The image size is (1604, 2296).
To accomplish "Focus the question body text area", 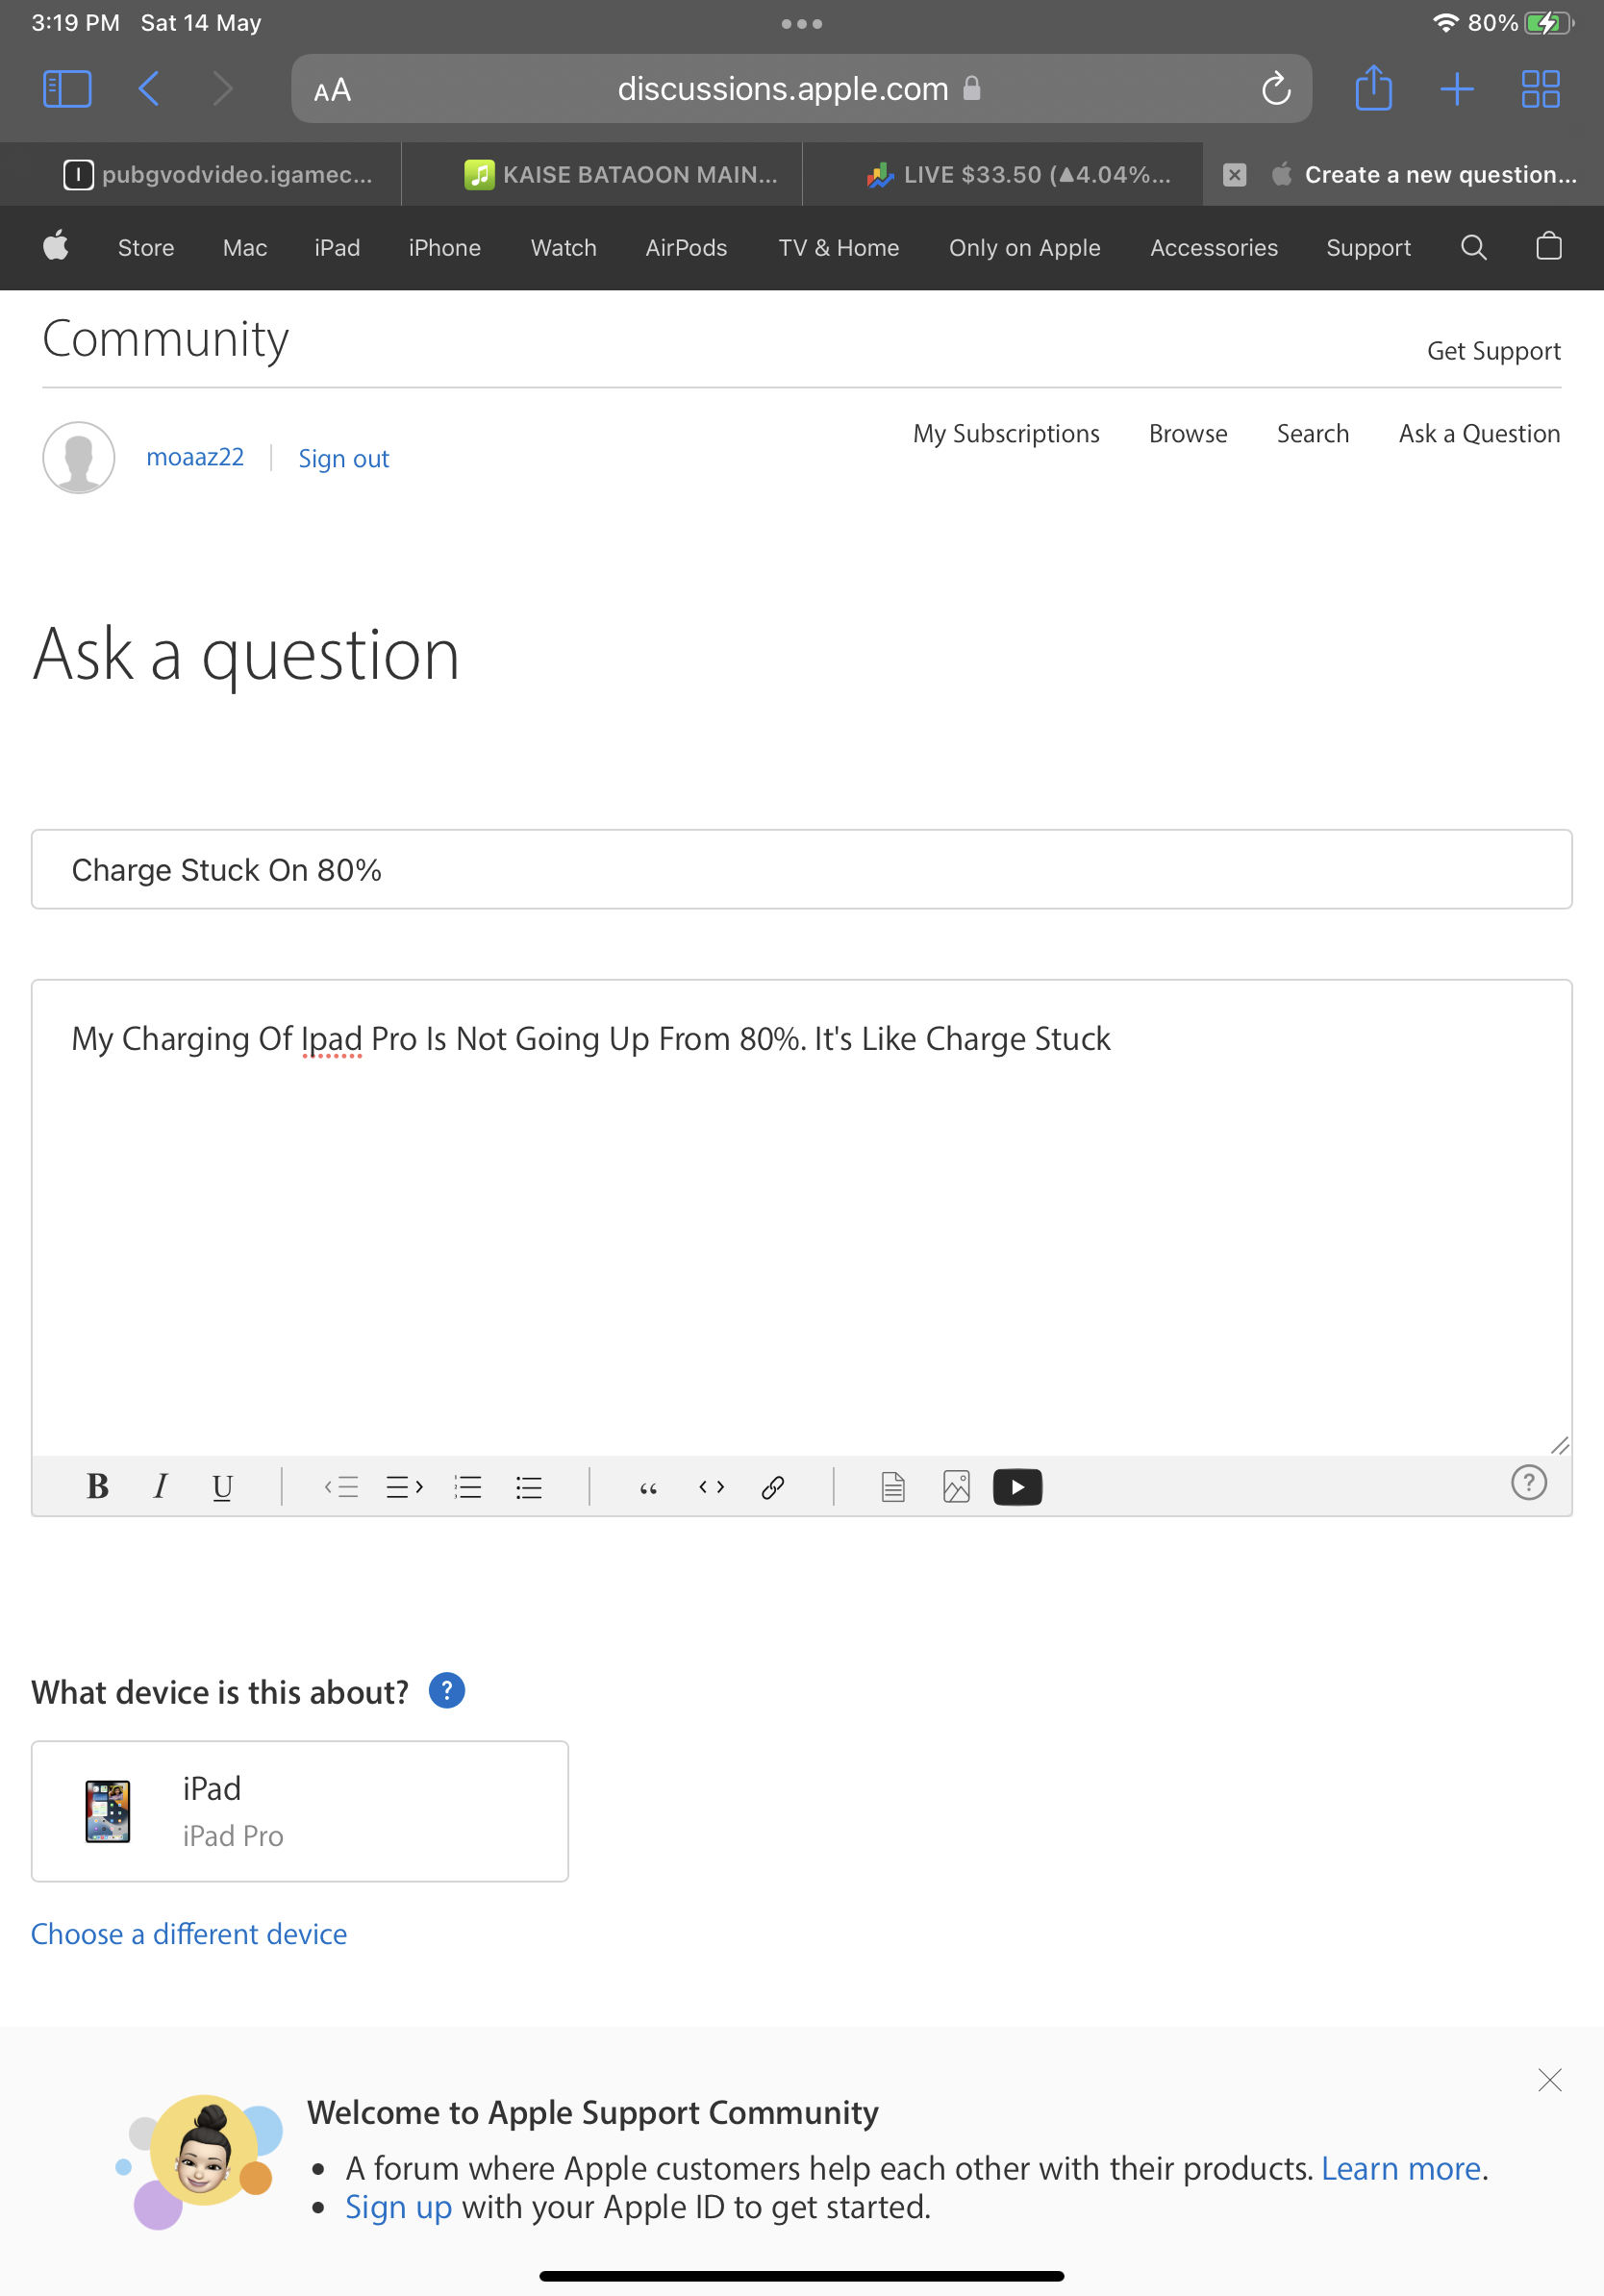I will point(802,1217).
